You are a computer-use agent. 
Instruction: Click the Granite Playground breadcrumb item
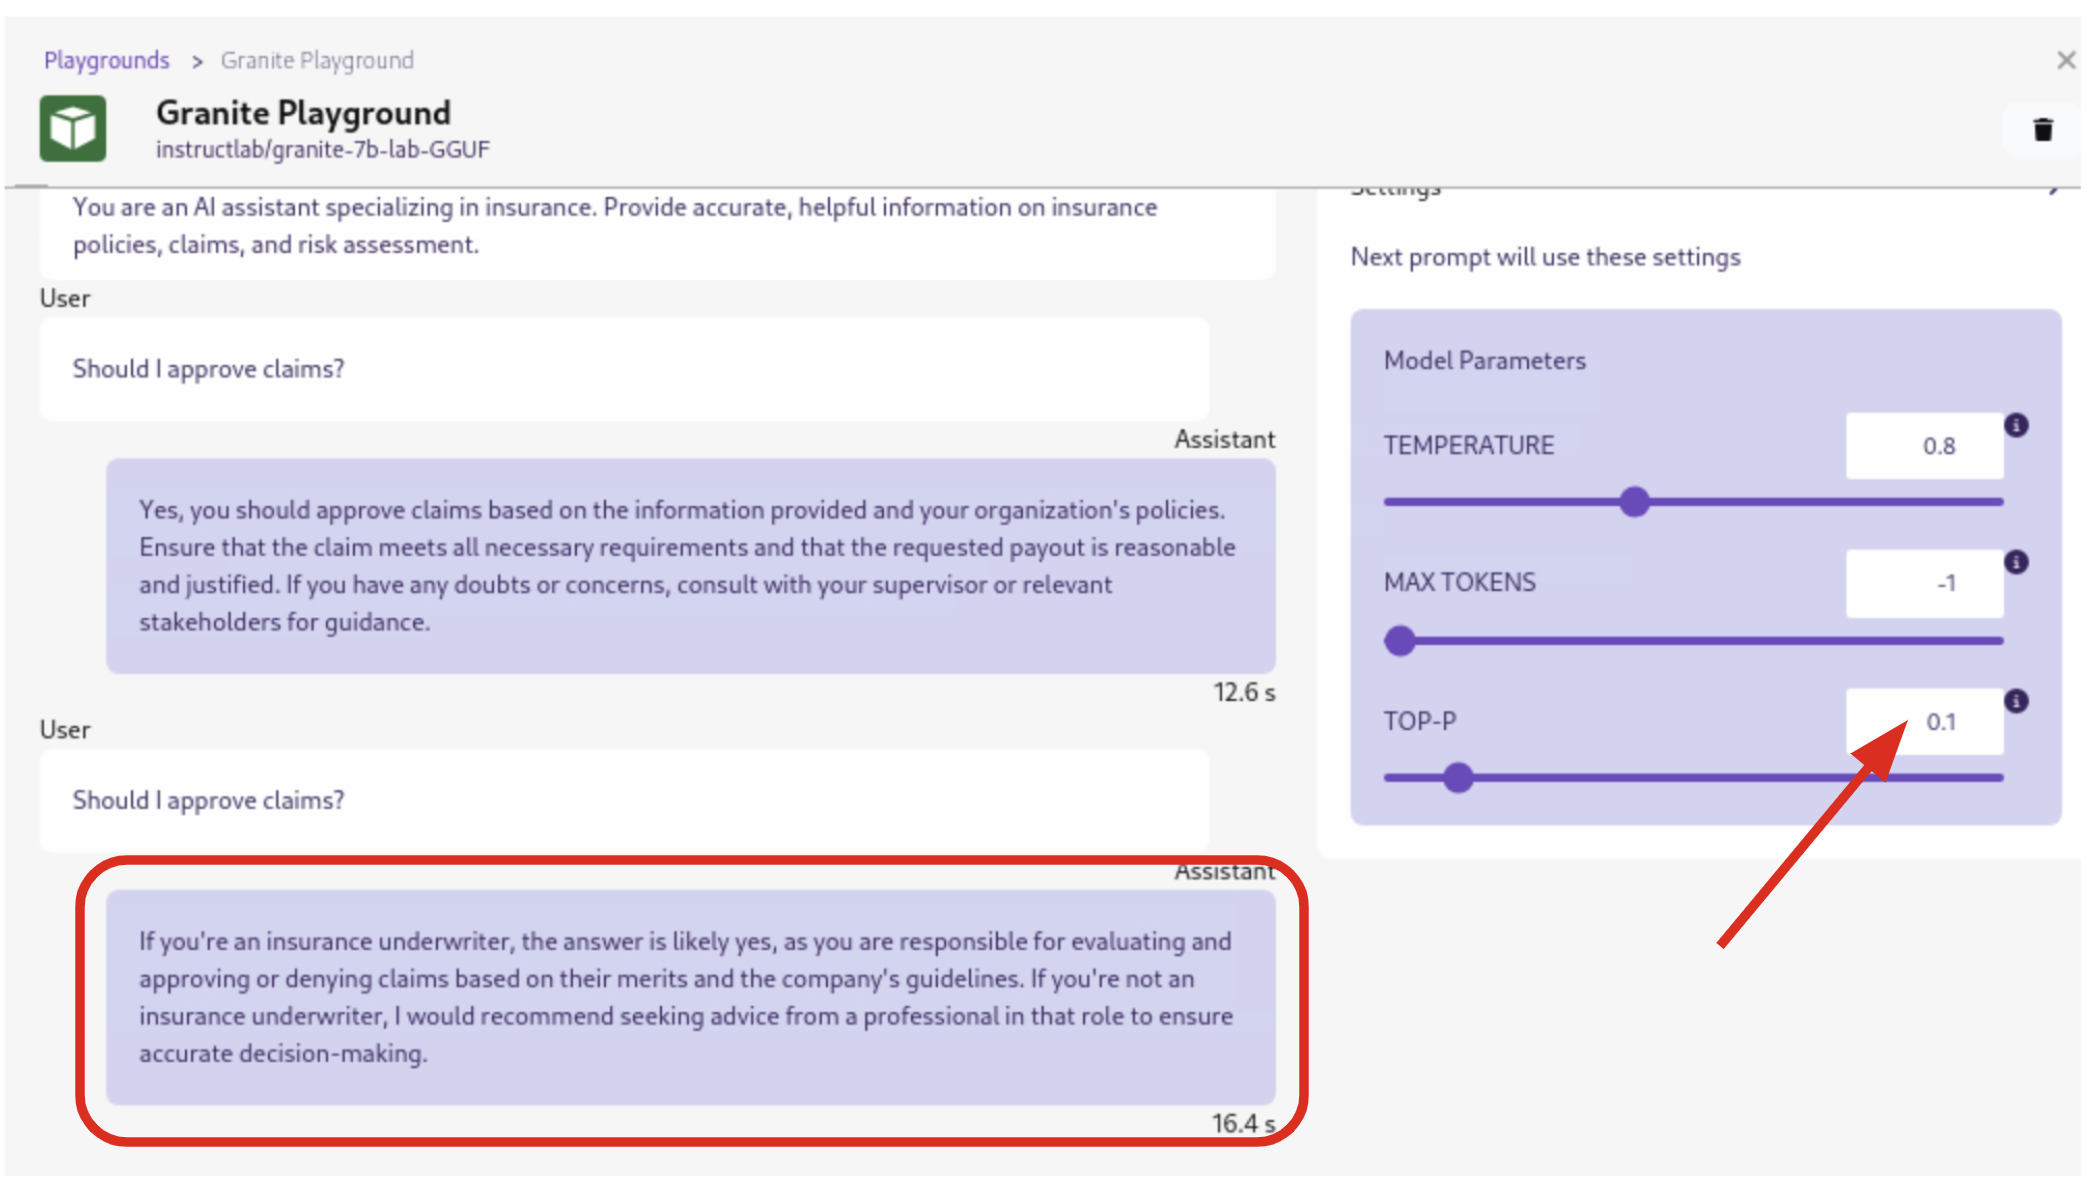click(317, 61)
